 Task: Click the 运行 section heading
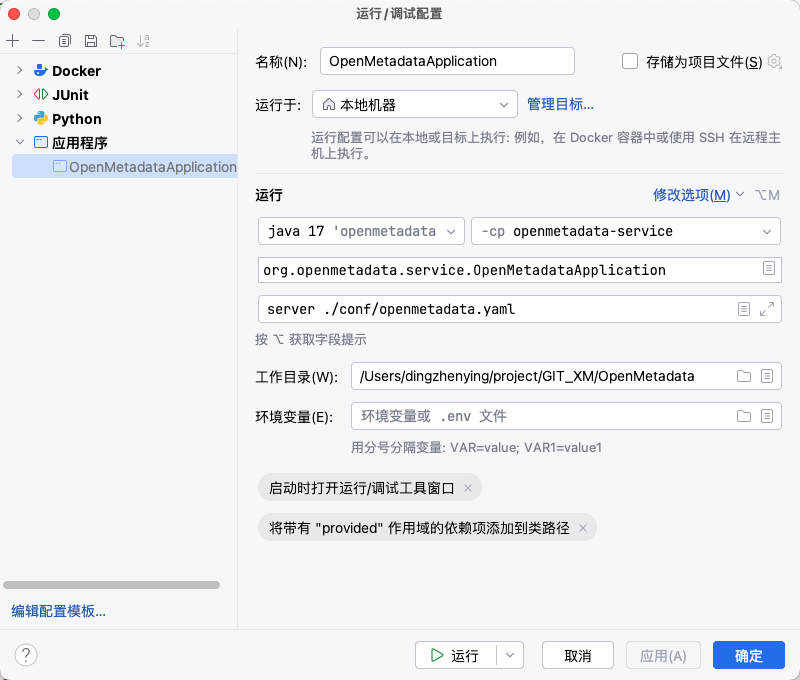(x=269, y=195)
